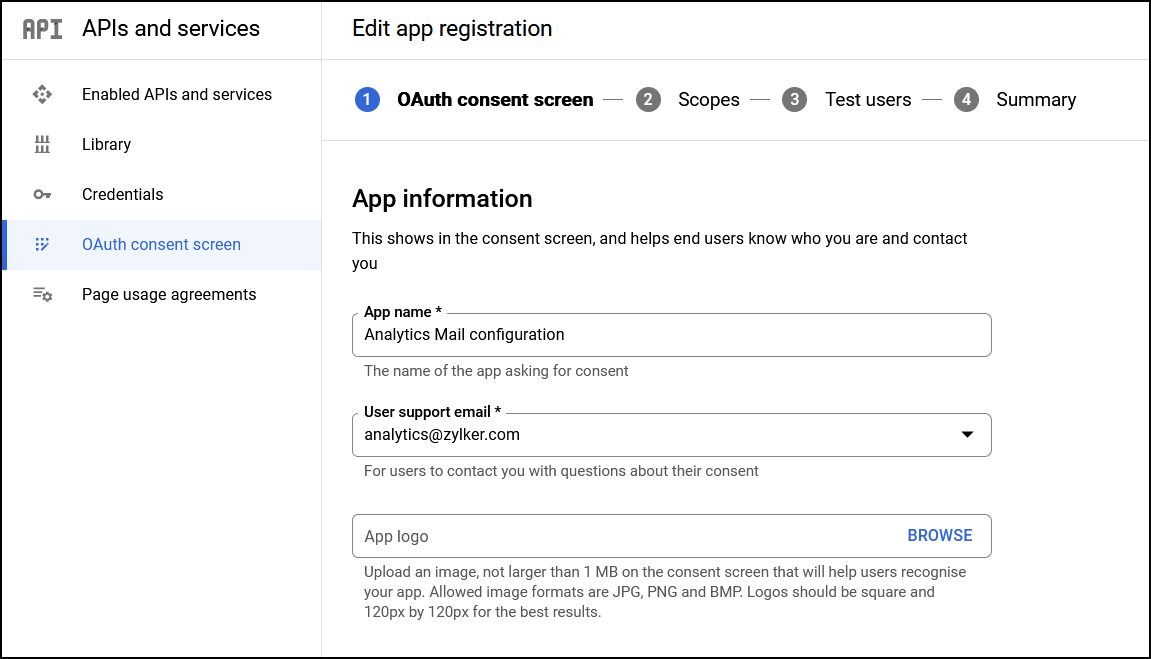Viewport: 1151px width, 659px height.
Task: Click step 1 circle indicator
Action: [x=369, y=99]
